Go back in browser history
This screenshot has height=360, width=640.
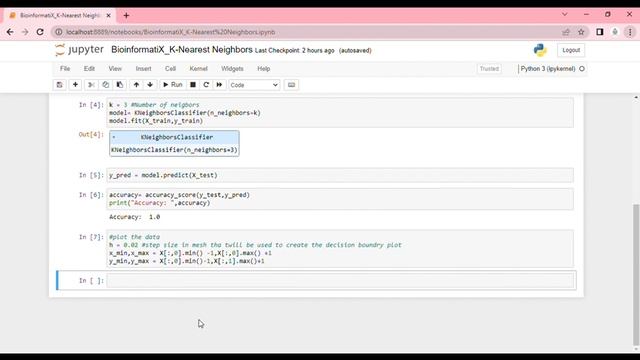click(x=10, y=32)
